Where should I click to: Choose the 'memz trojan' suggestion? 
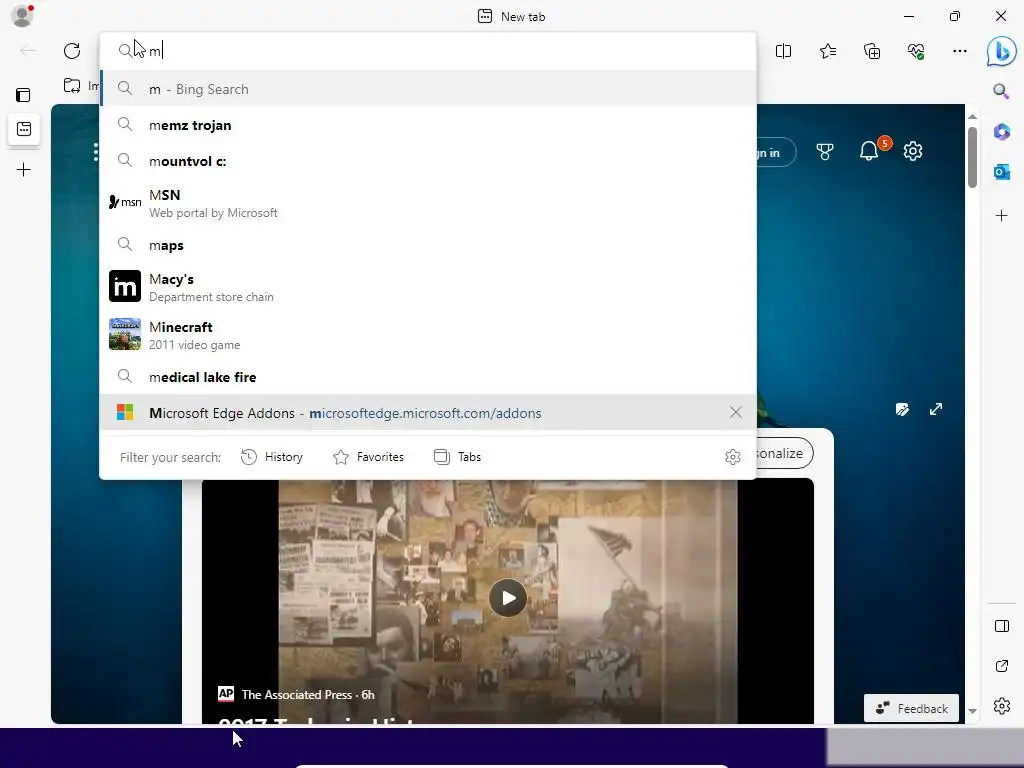[428, 125]
